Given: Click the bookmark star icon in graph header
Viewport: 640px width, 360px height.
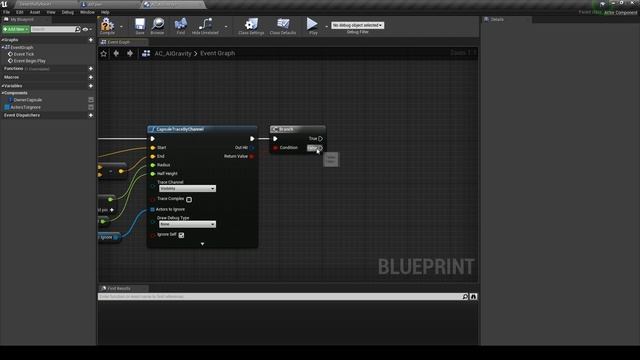Looking at the screenshot, I should coord(104,53).
